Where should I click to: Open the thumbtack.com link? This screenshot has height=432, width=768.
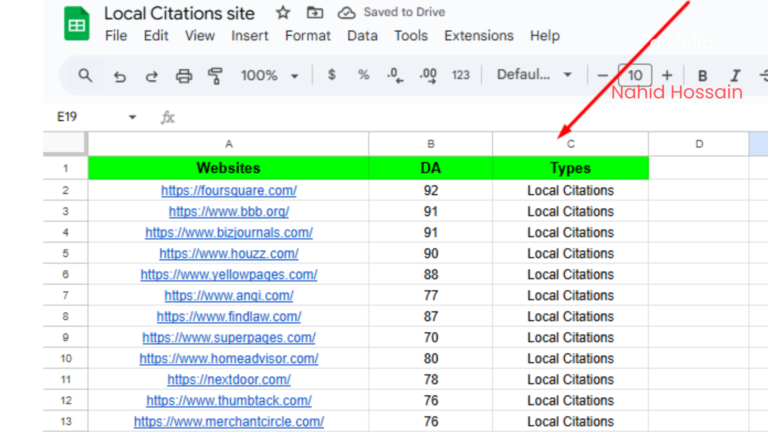[x=229, y=401]
